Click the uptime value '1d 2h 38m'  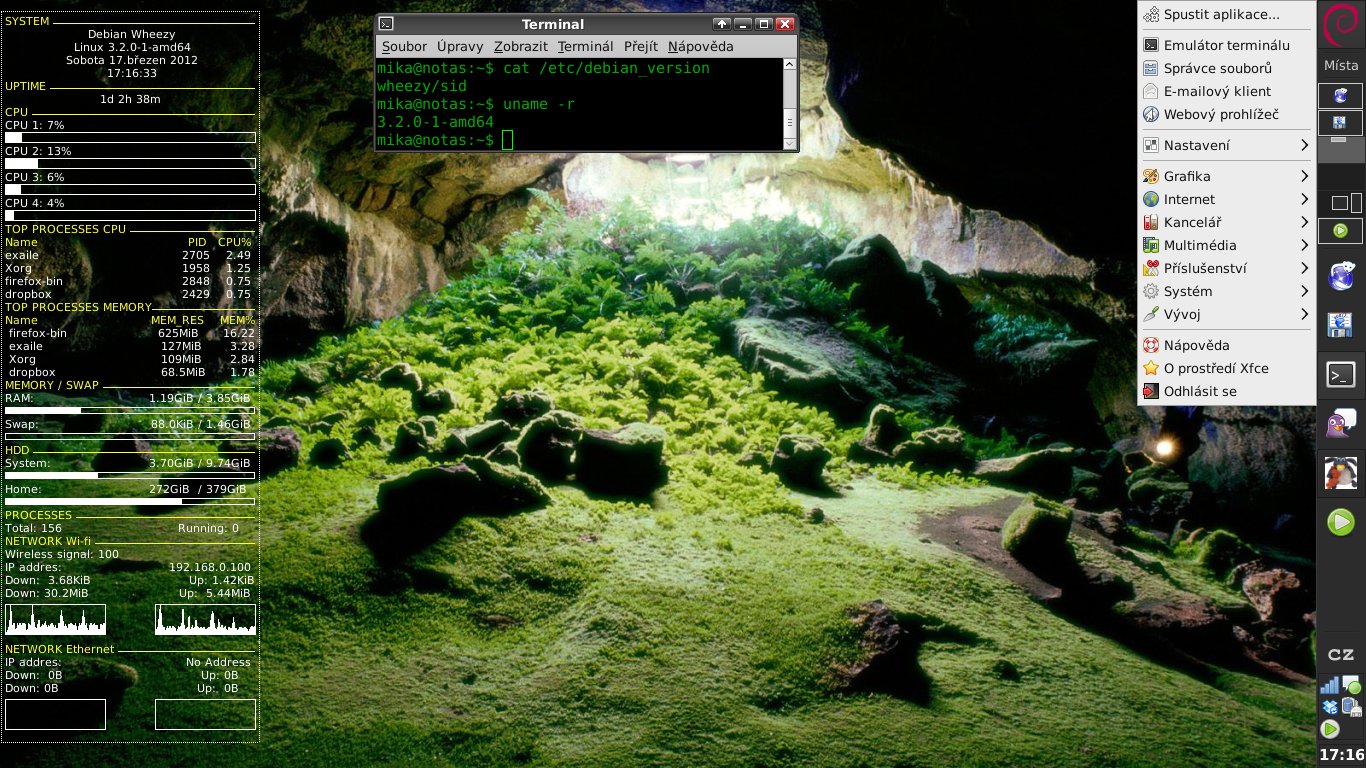[130, 99]
